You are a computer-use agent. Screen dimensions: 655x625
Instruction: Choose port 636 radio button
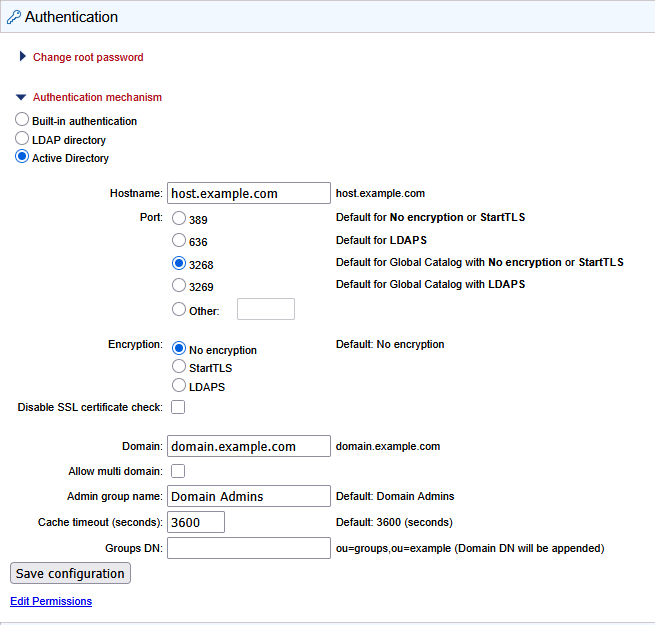179,240
